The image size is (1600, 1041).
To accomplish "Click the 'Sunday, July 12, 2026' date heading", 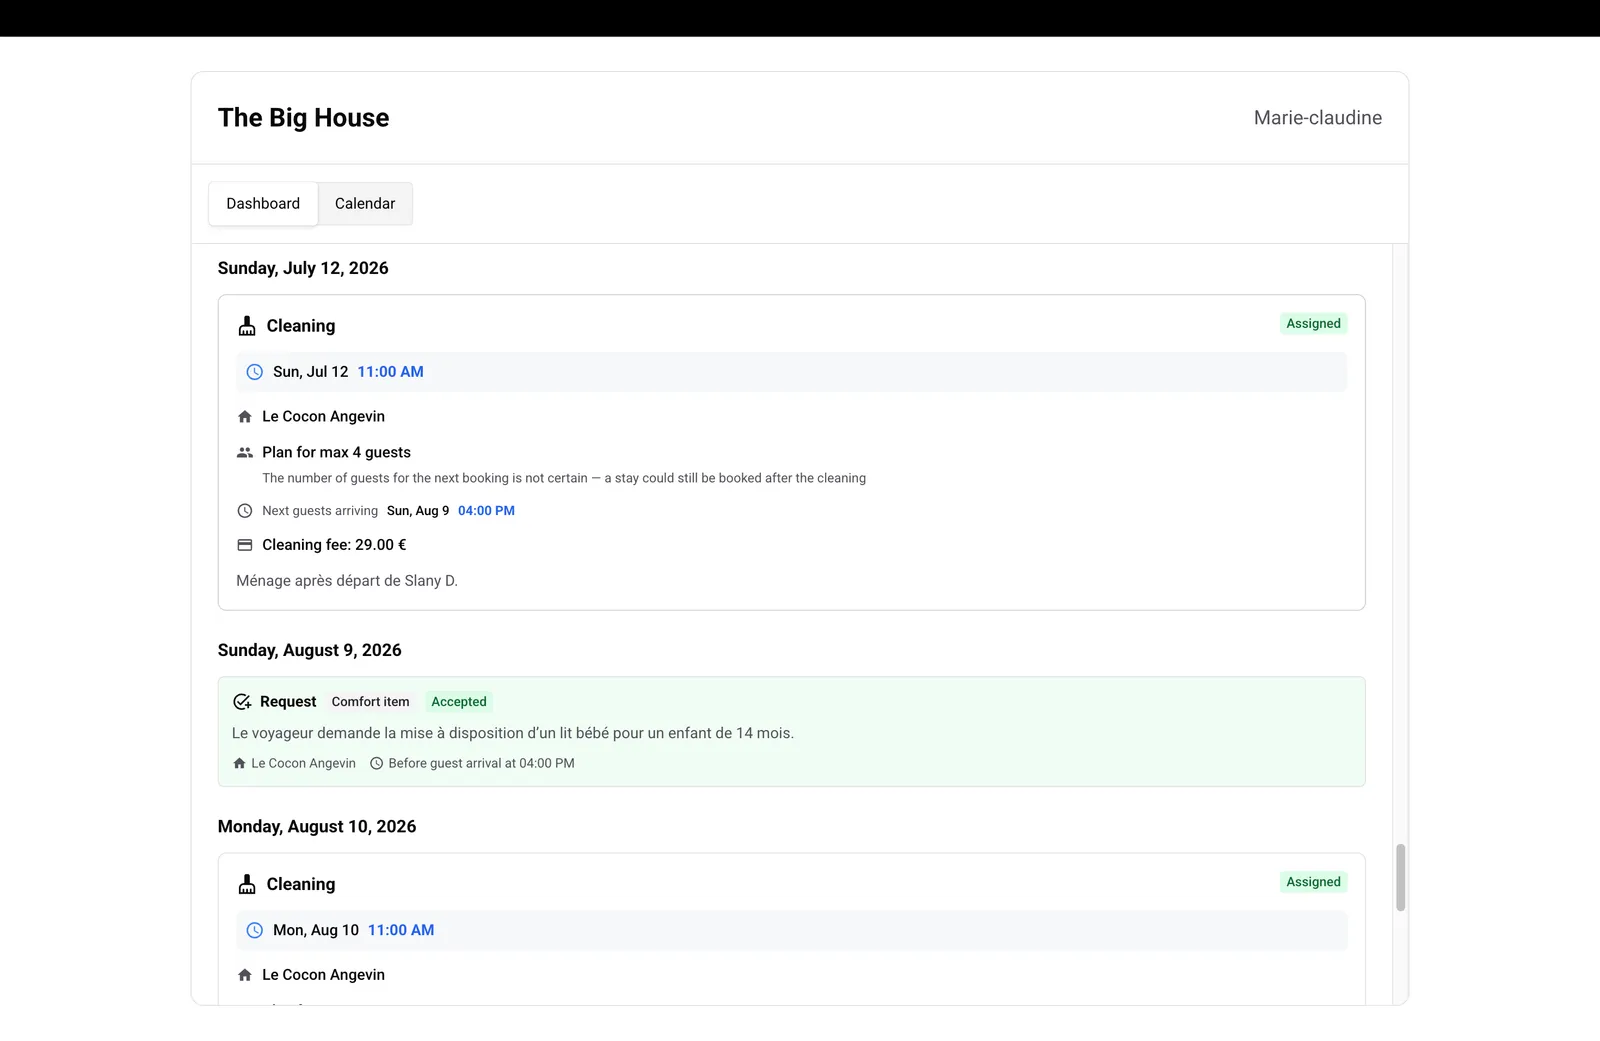I will coord(303,268).
